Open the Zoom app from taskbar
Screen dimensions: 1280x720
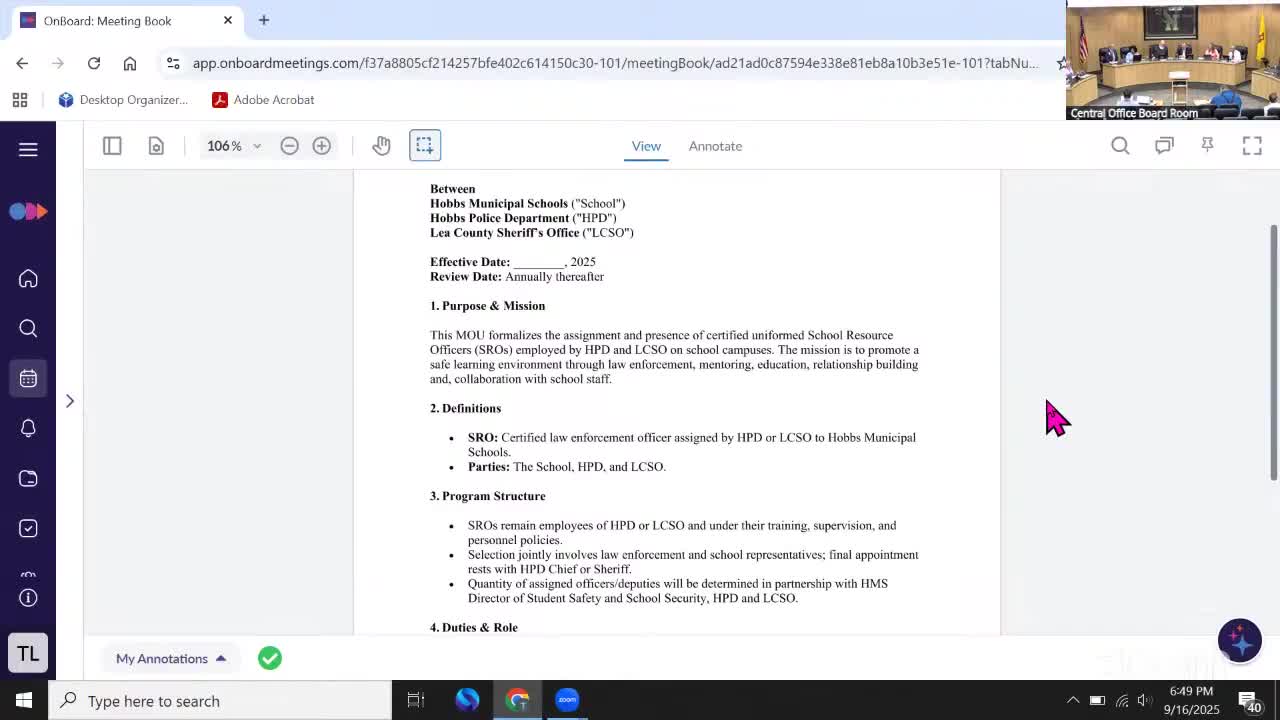click(567, 700)
